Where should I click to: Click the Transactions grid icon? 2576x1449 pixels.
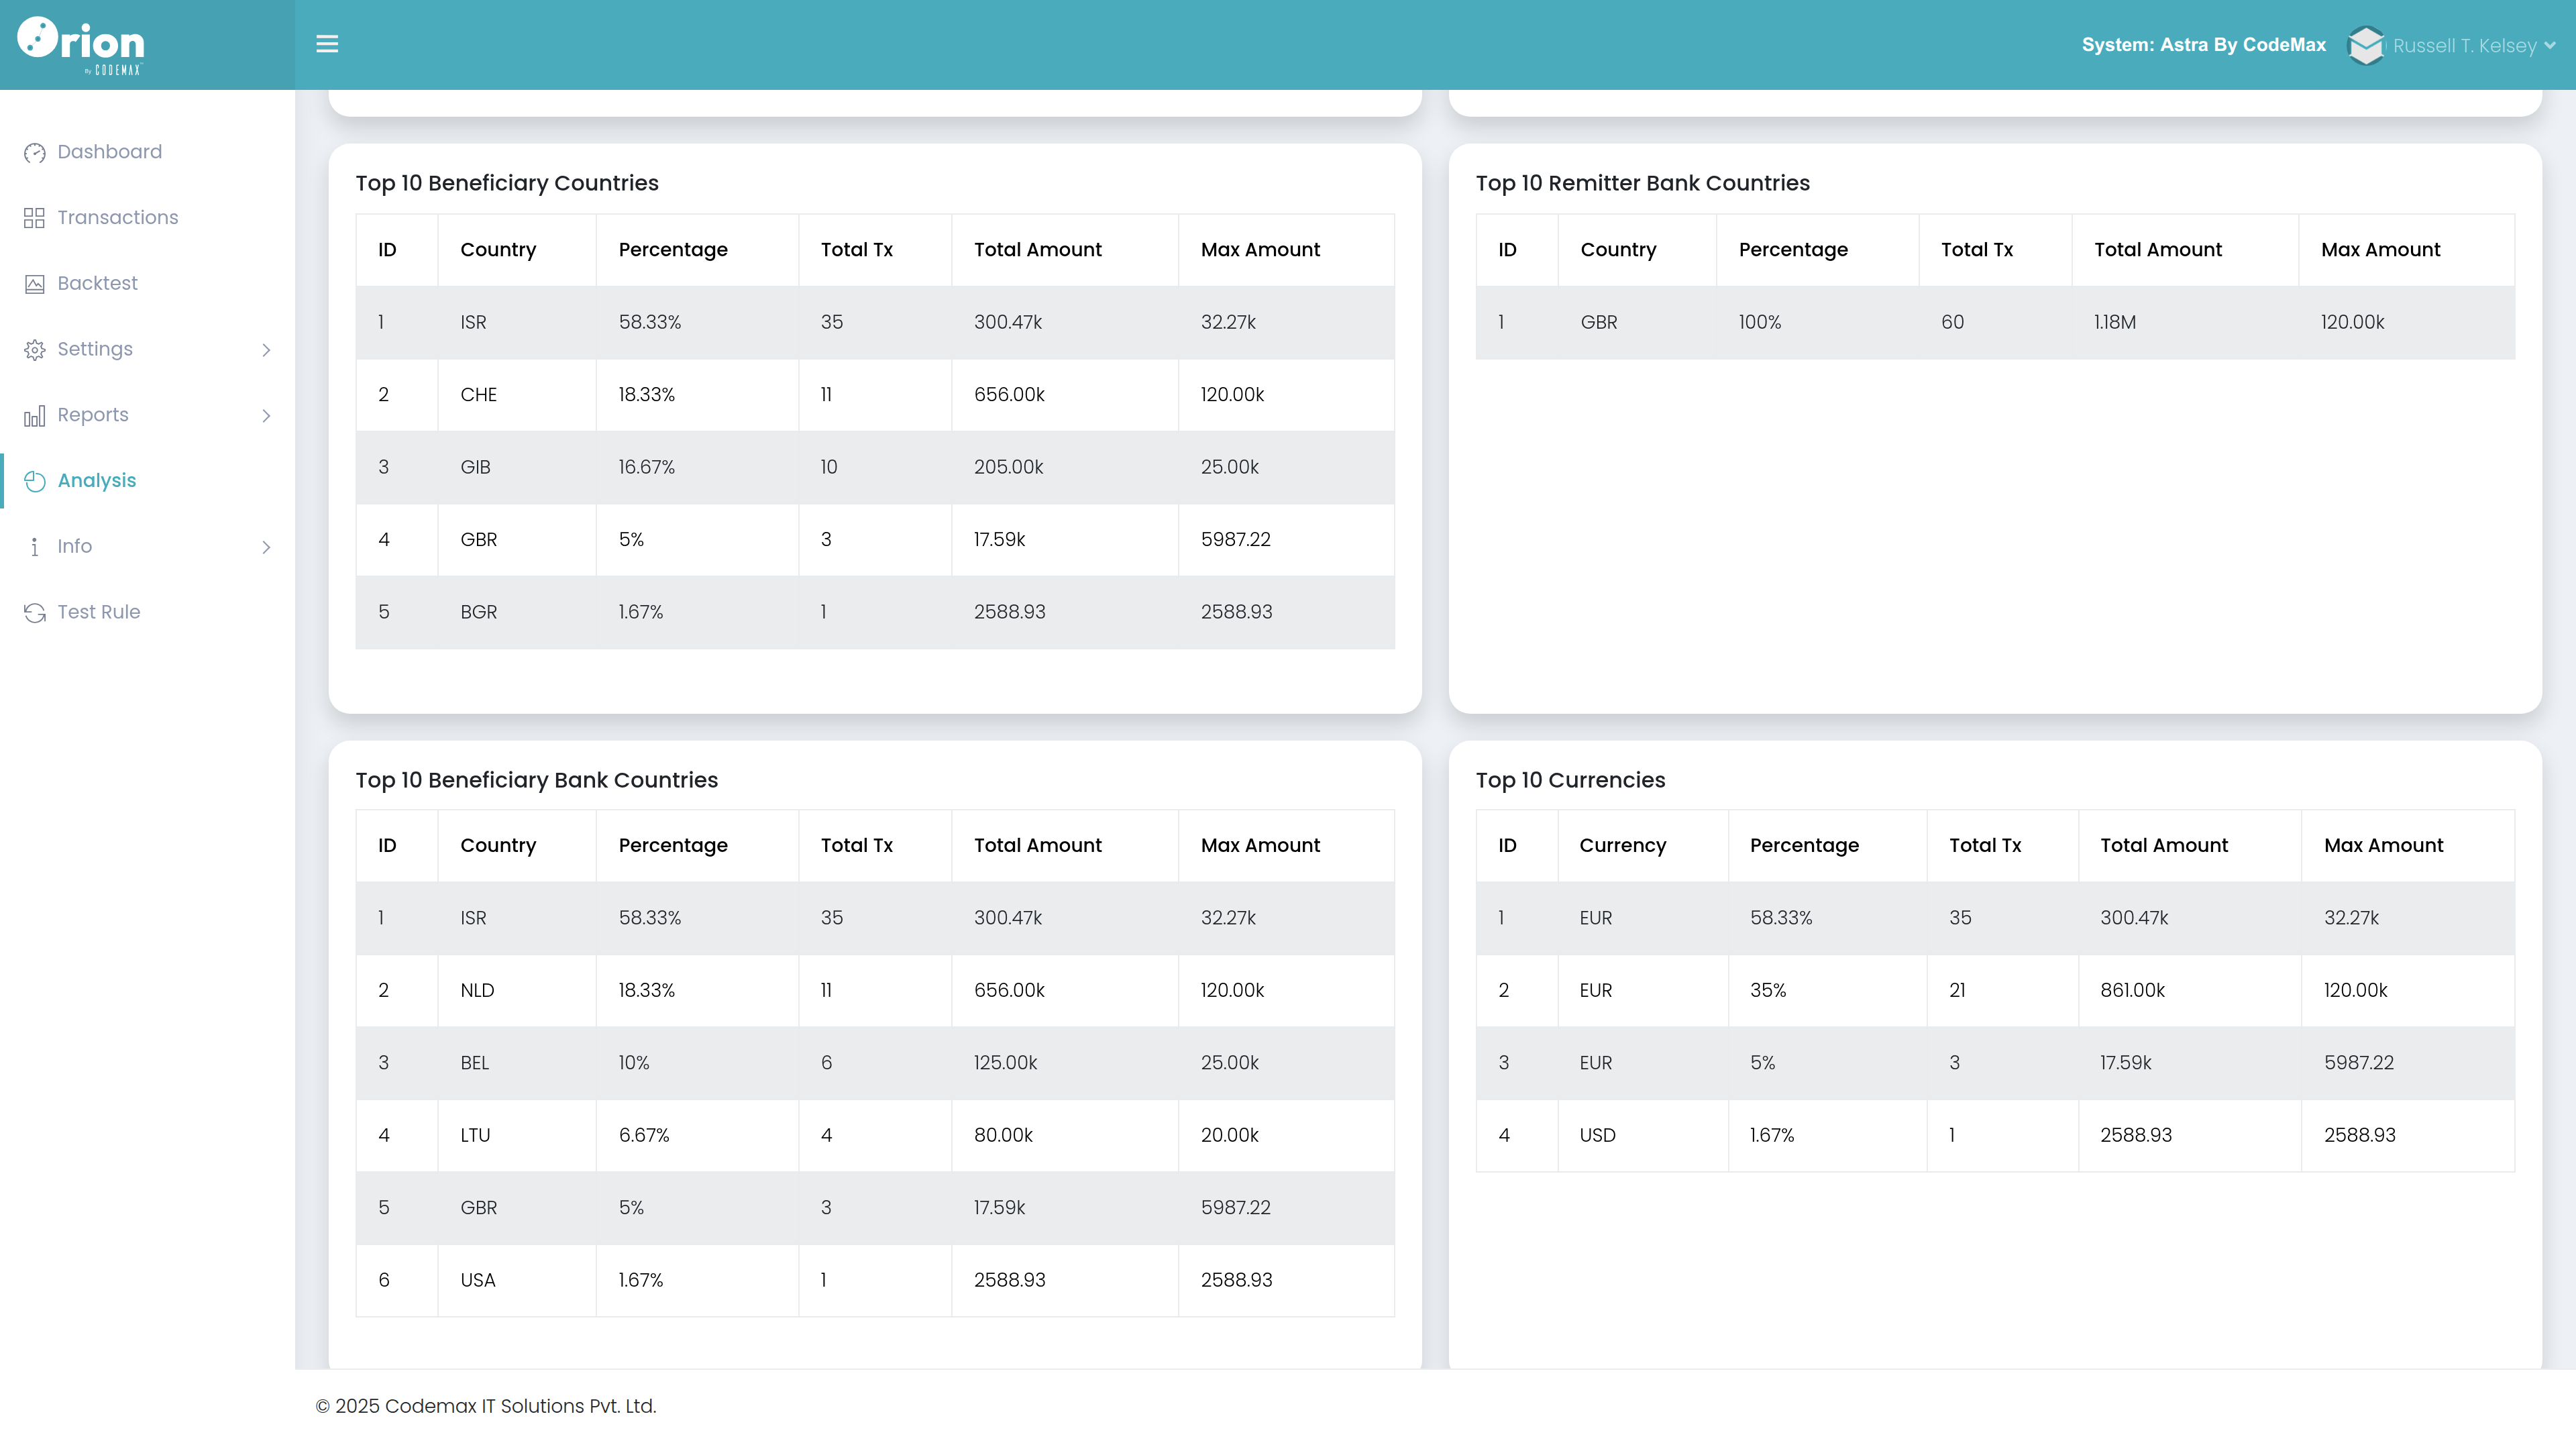(35, 218)
